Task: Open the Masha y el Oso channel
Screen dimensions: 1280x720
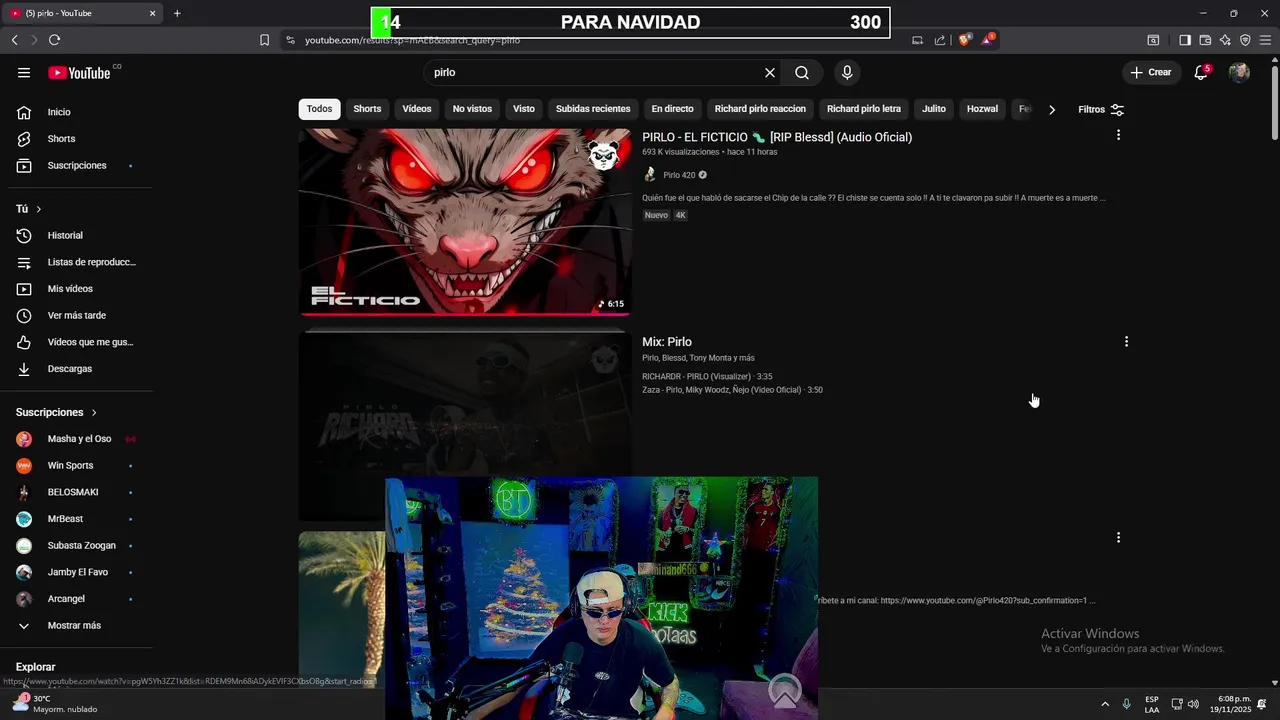Action: pos(80,439)
